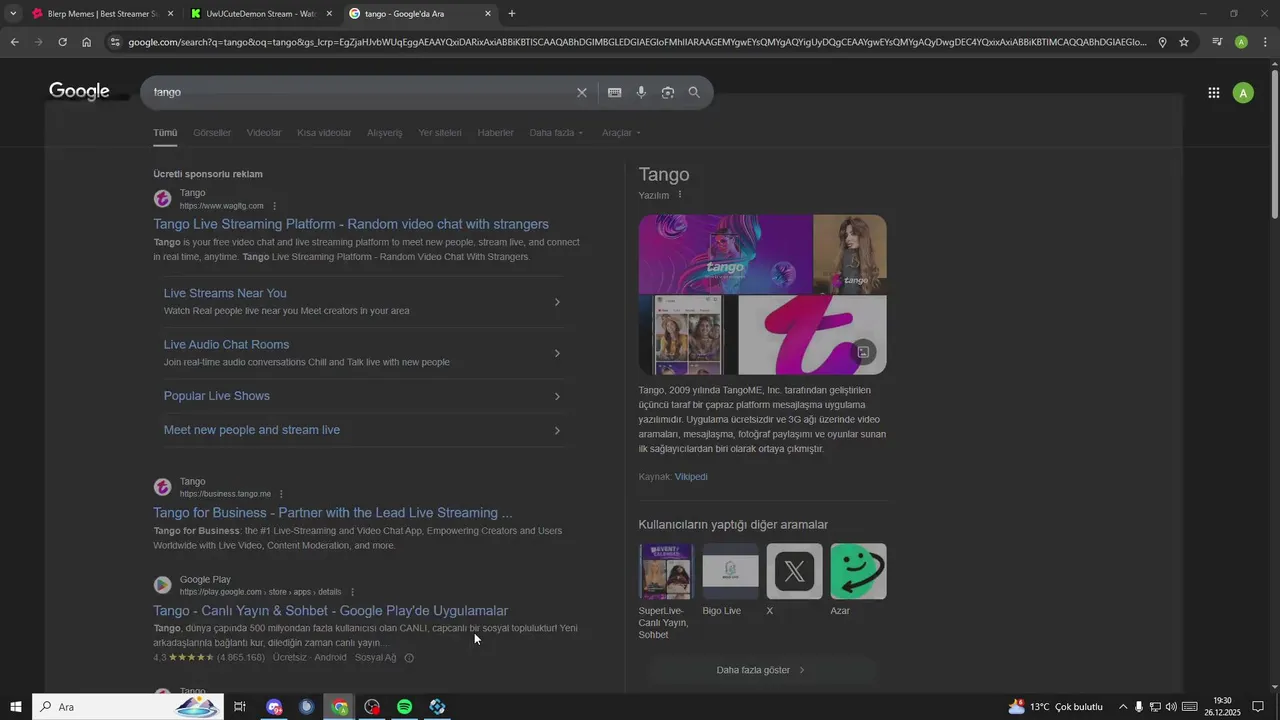Click the Windows taskbar search box

click(127, 707)
